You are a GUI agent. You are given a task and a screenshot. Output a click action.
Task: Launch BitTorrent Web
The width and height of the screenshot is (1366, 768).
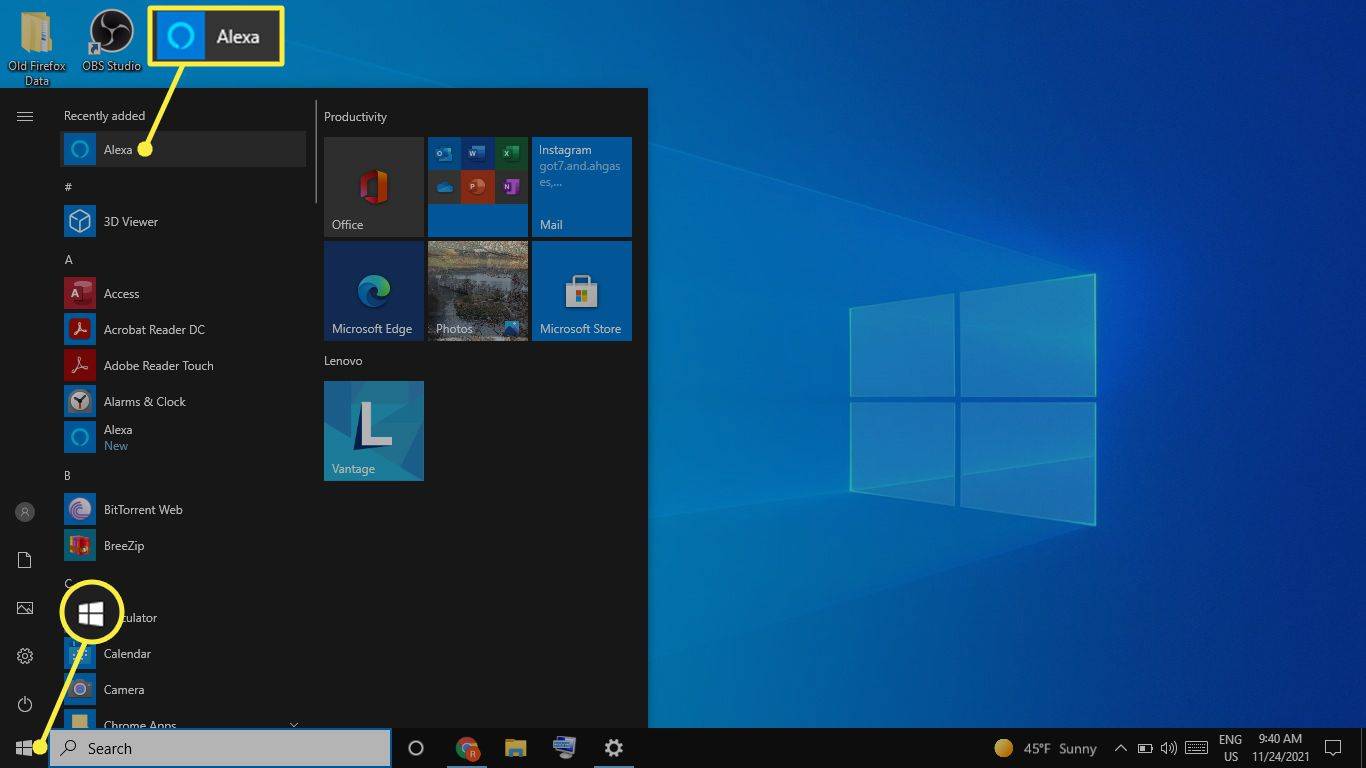[x=183, y=510]
